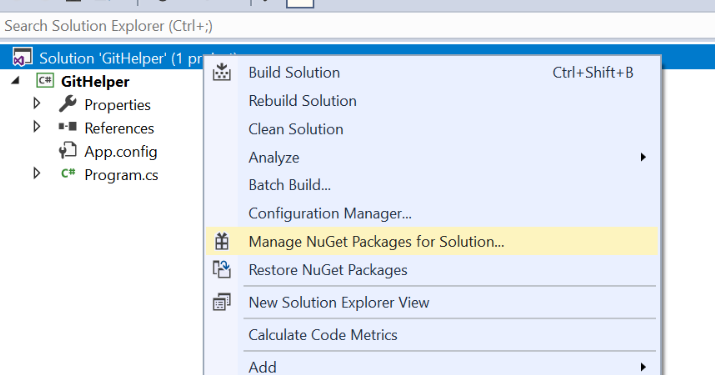Viewport: 715px width, 375px height.
Task: Click the Manage NuGet Packages gift icon
Action: coord(222,241)
